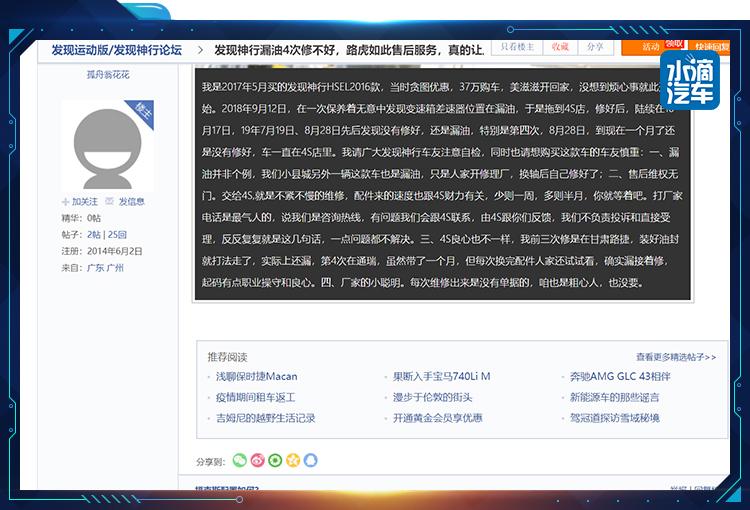Open 25回 replies count link
Image resolution: width=750 pixels, height=510 pixels.
pos(117,234)
